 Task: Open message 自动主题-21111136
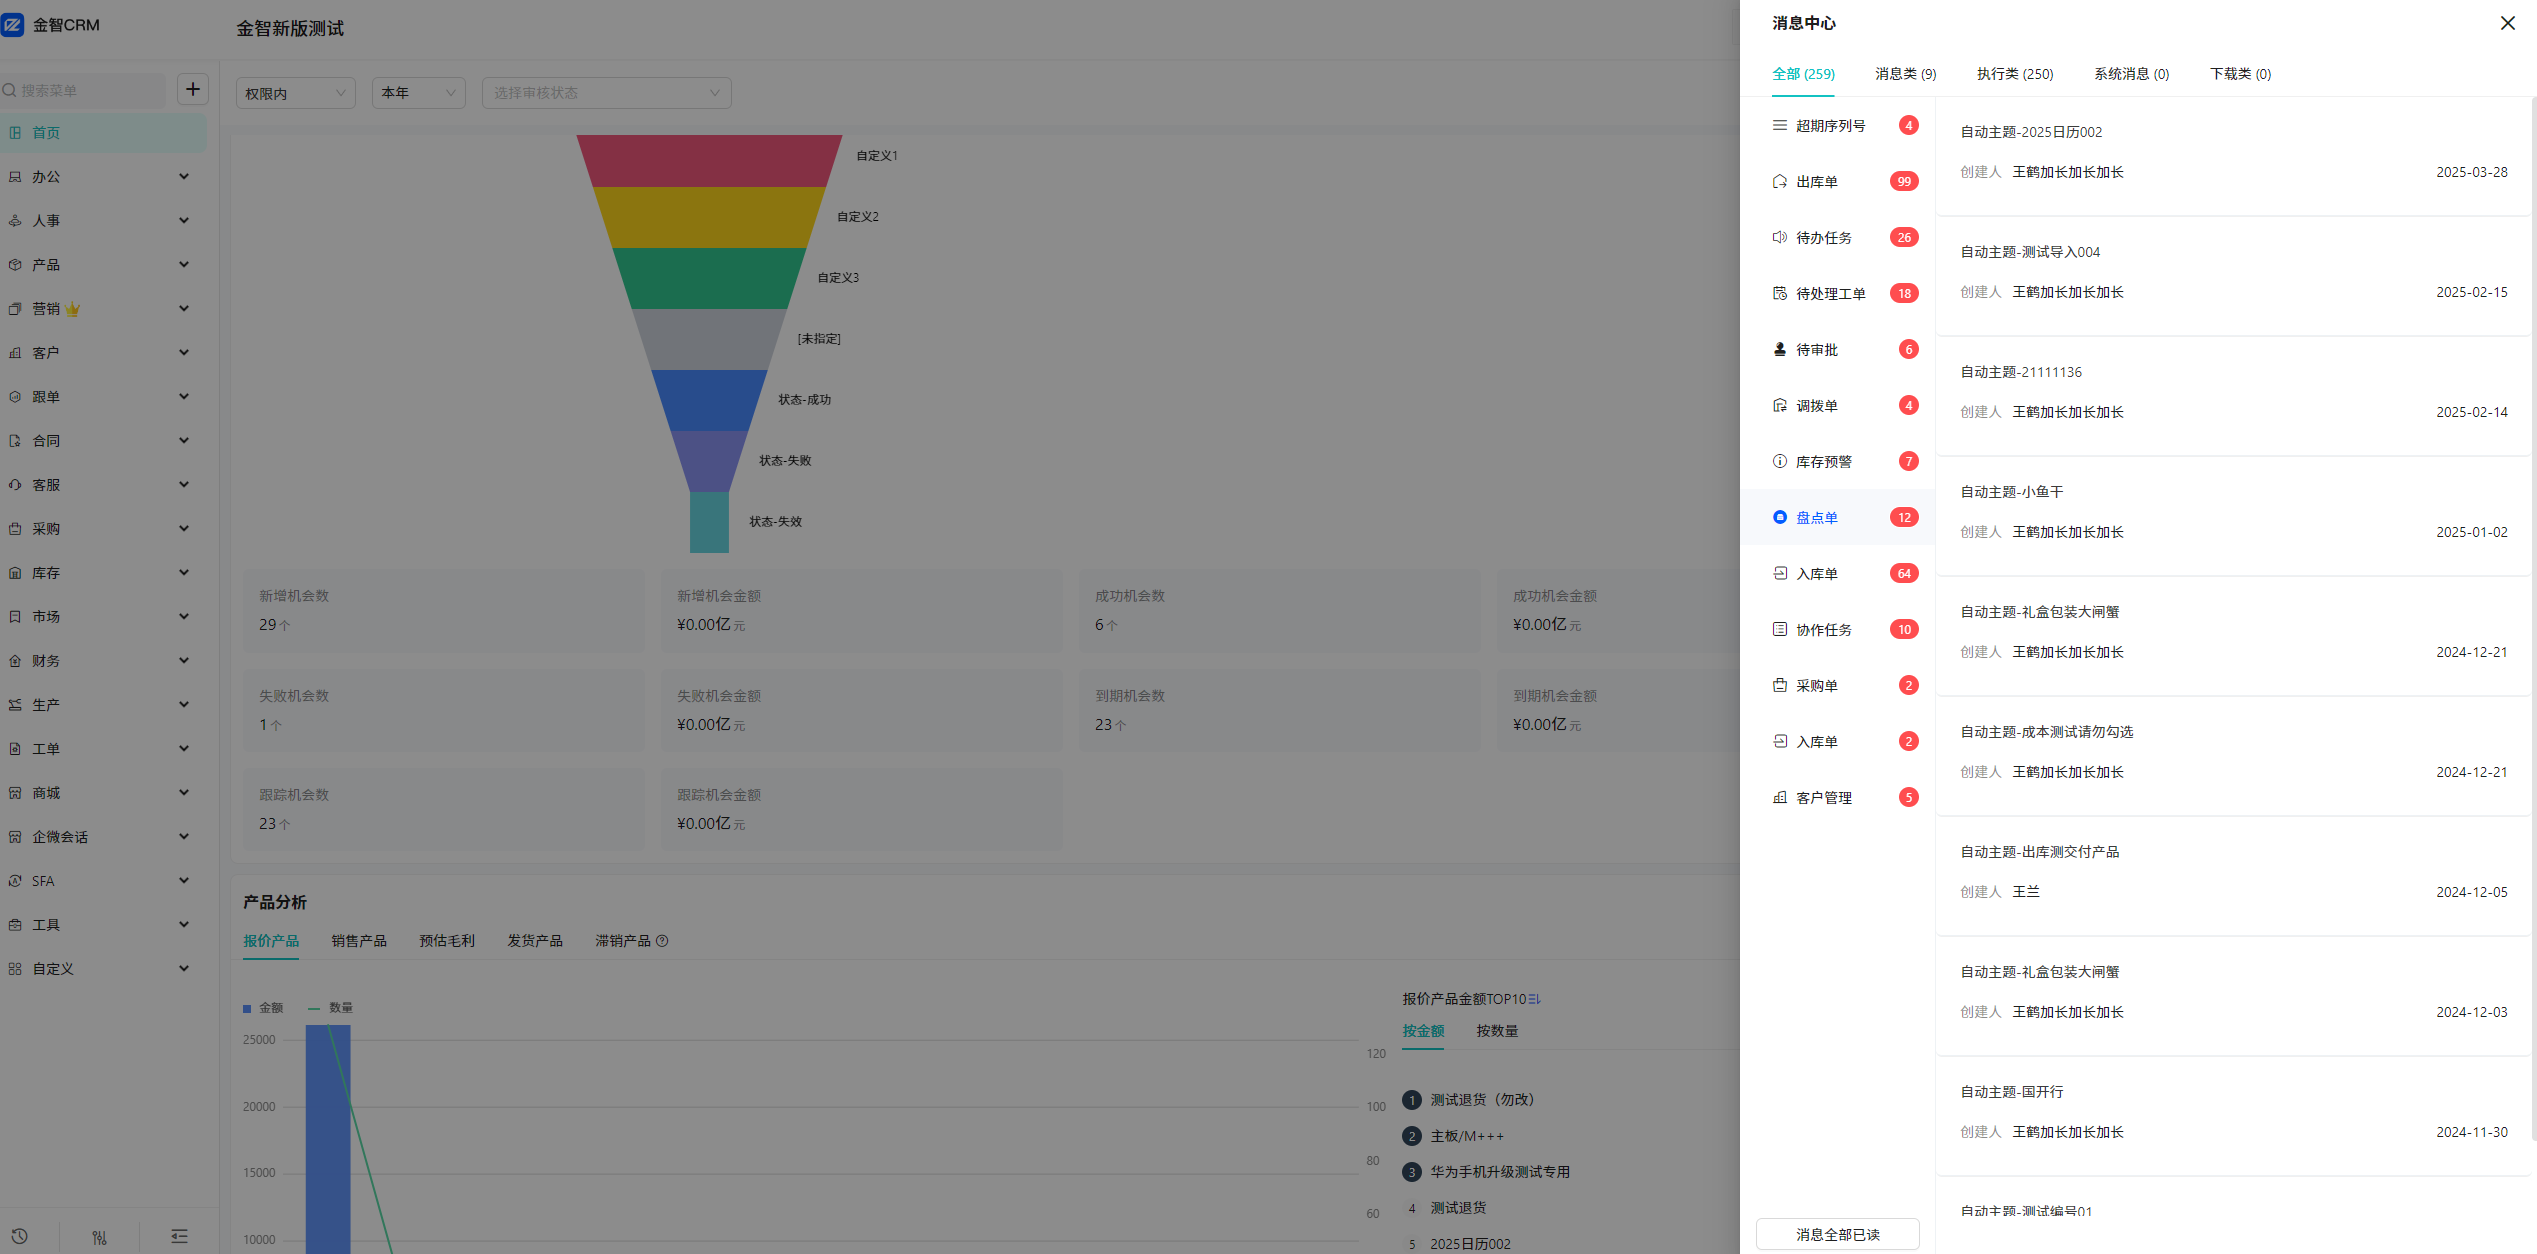pos(2232,396)
